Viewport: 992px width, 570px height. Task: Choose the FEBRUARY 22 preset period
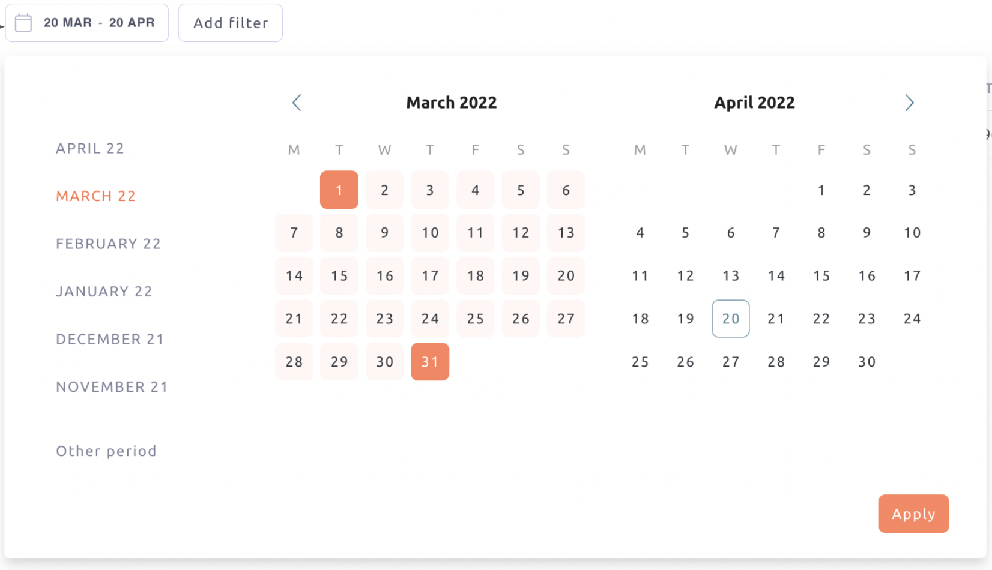108,244
